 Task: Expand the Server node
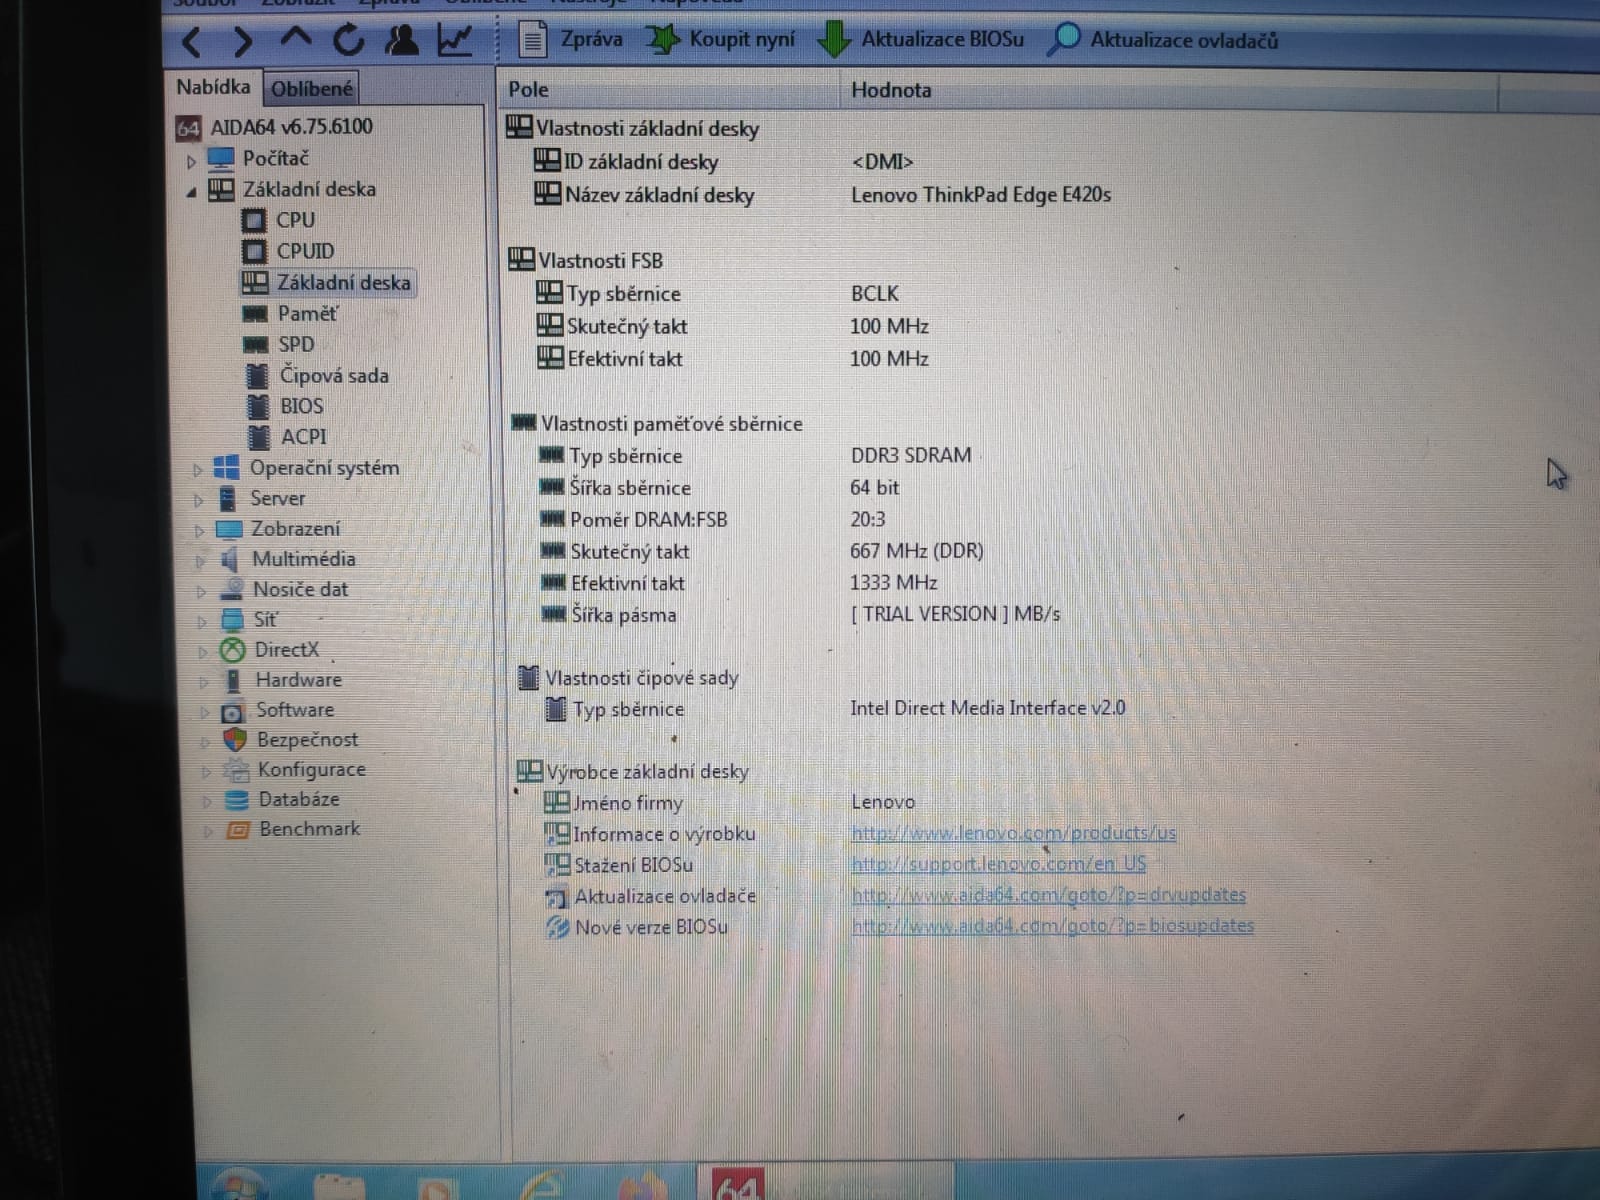click(x=199, y=500)
